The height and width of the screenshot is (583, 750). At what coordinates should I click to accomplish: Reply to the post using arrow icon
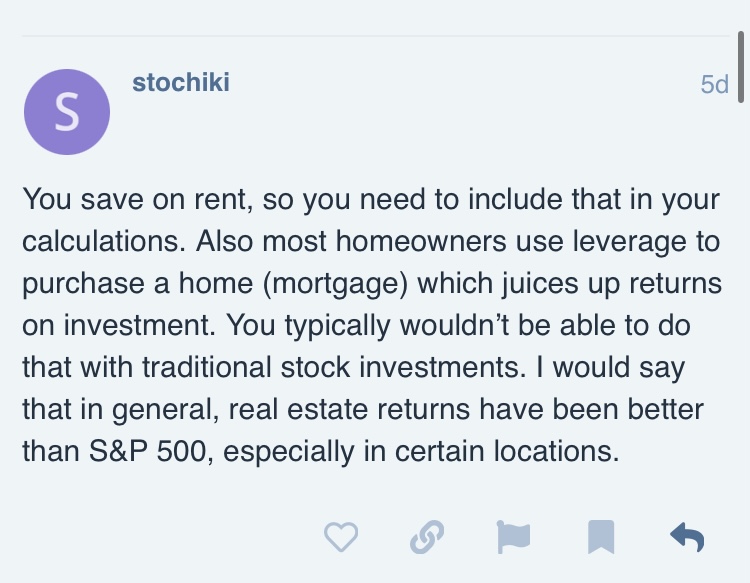point(687,537)
